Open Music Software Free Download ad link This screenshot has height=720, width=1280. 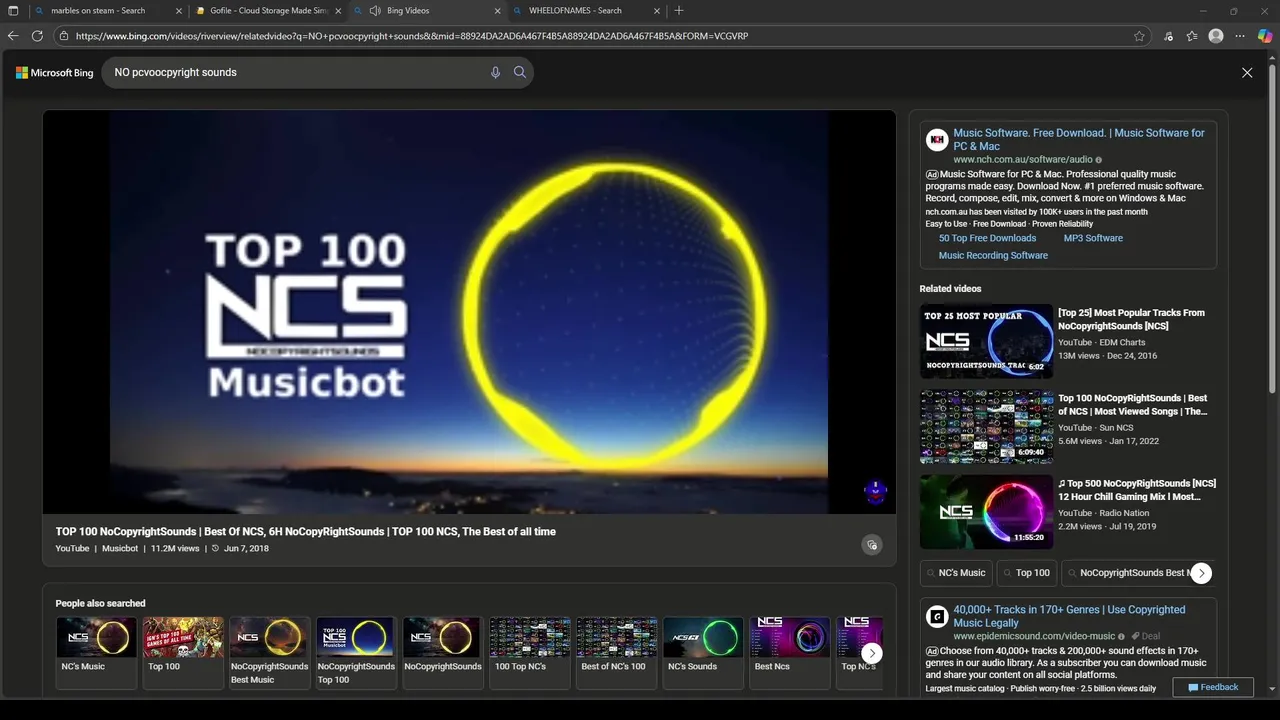coord(1079,139)
